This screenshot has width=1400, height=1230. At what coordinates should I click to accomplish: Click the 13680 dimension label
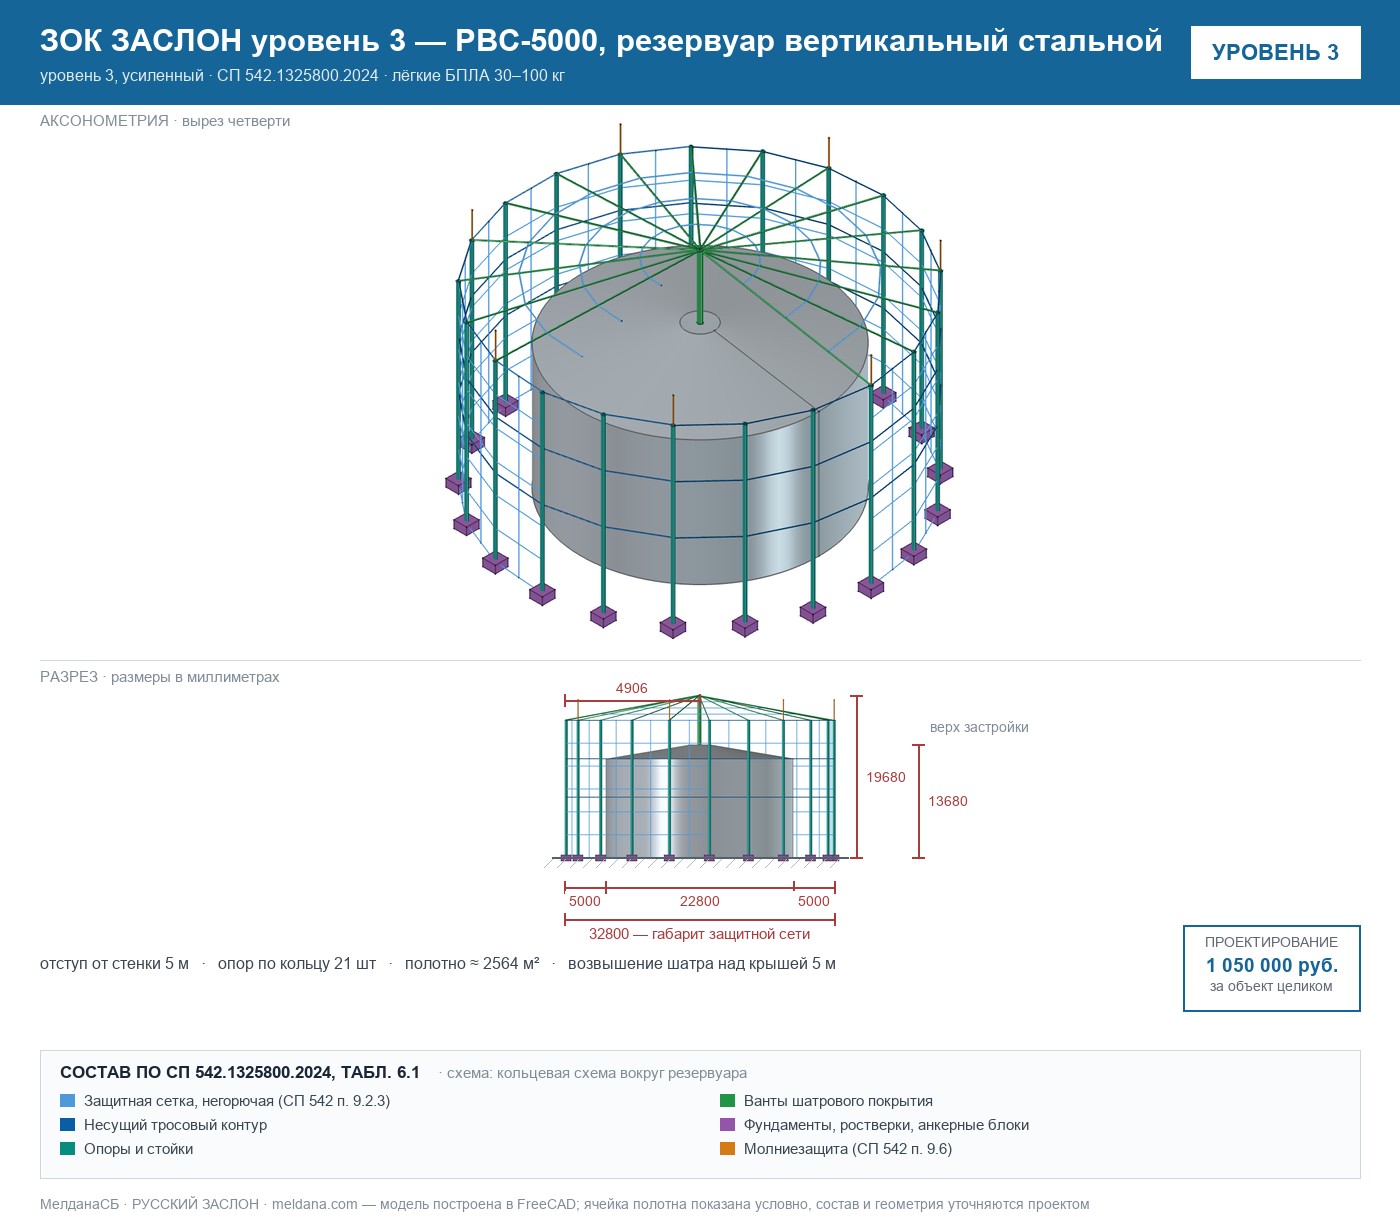tap(948, 801)
